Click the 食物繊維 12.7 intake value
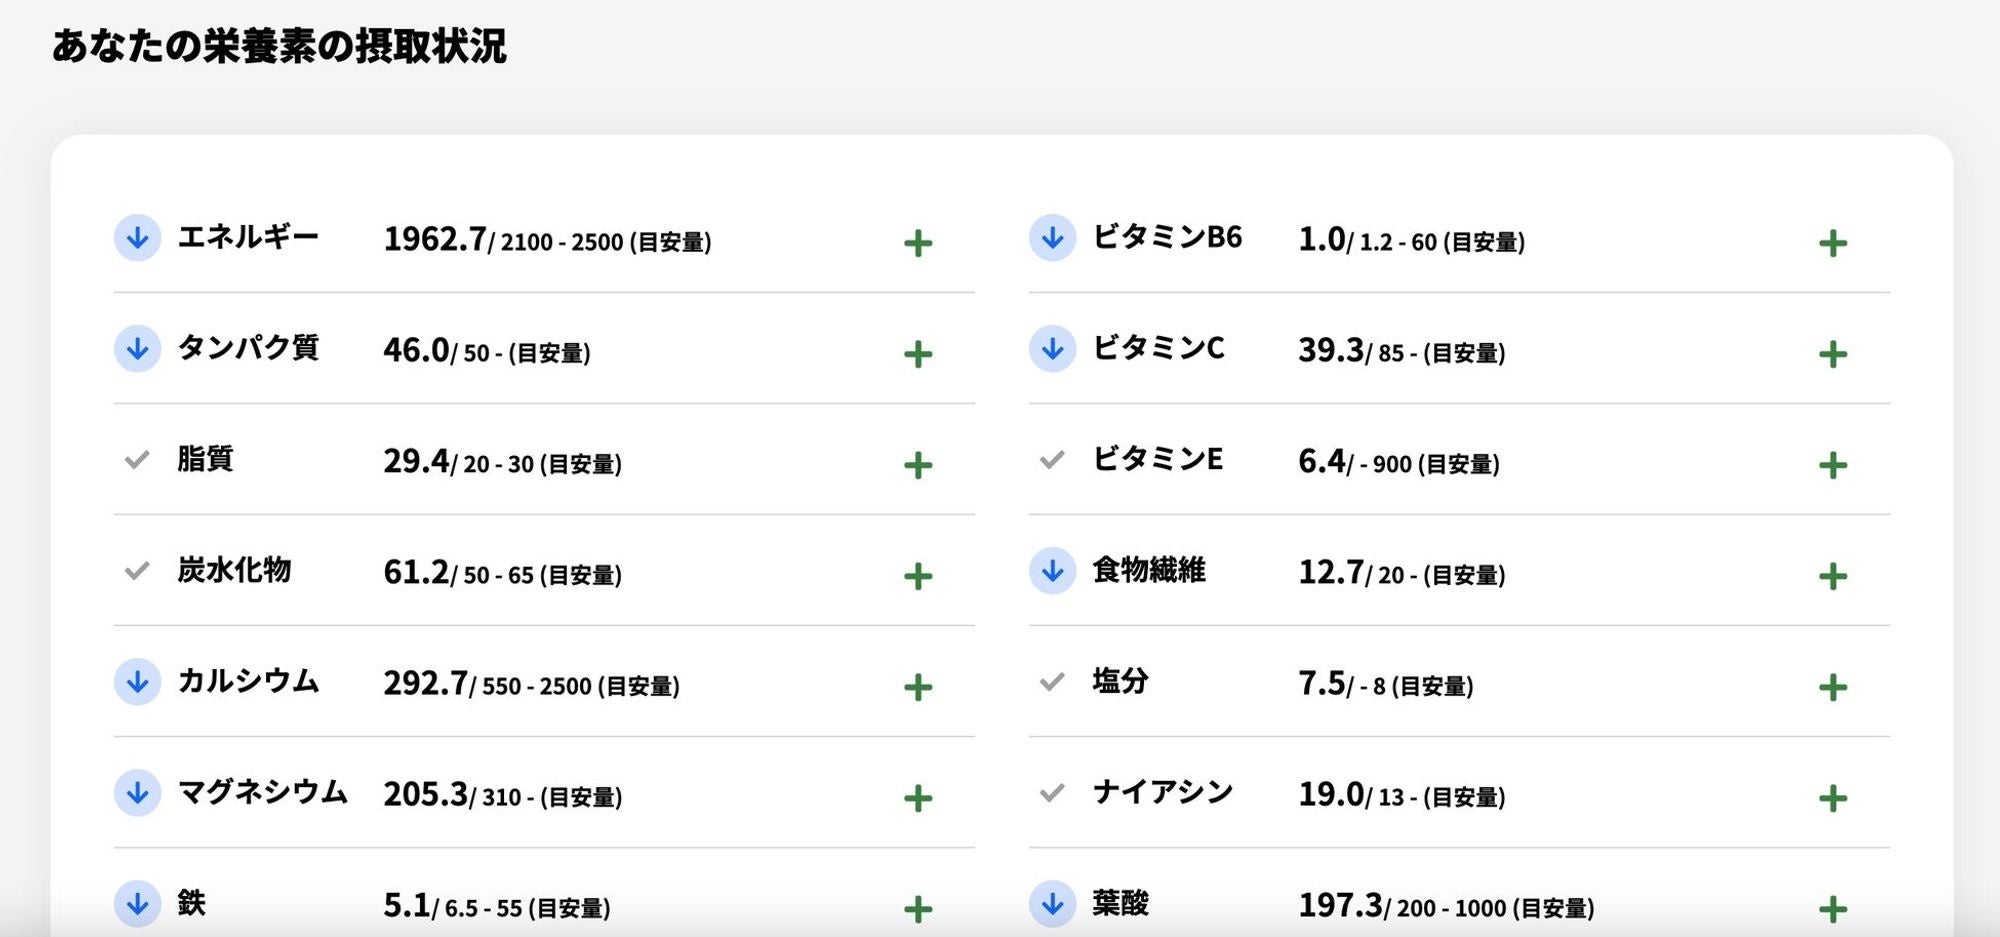 [x=1330, y=572]
